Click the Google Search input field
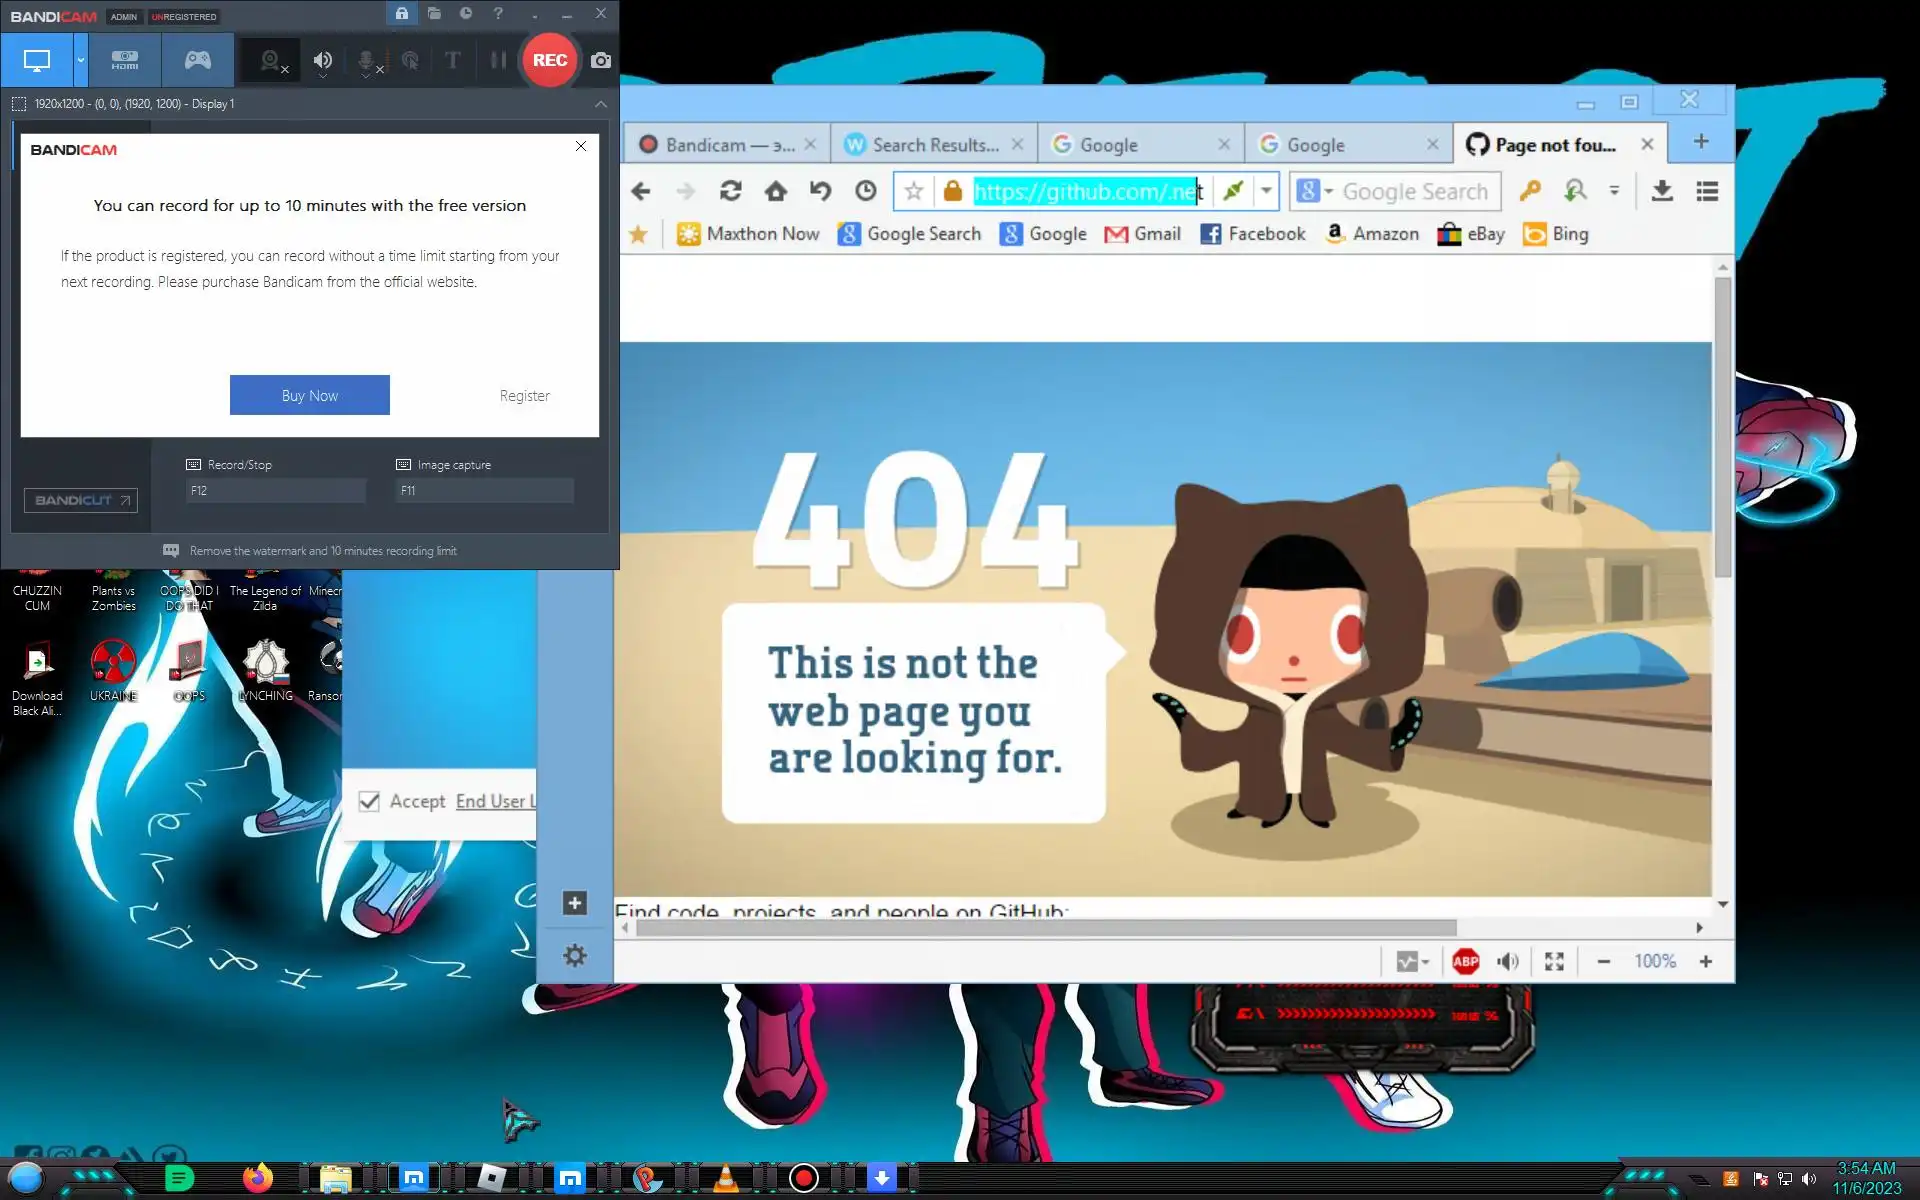 tap(1415, 191)
